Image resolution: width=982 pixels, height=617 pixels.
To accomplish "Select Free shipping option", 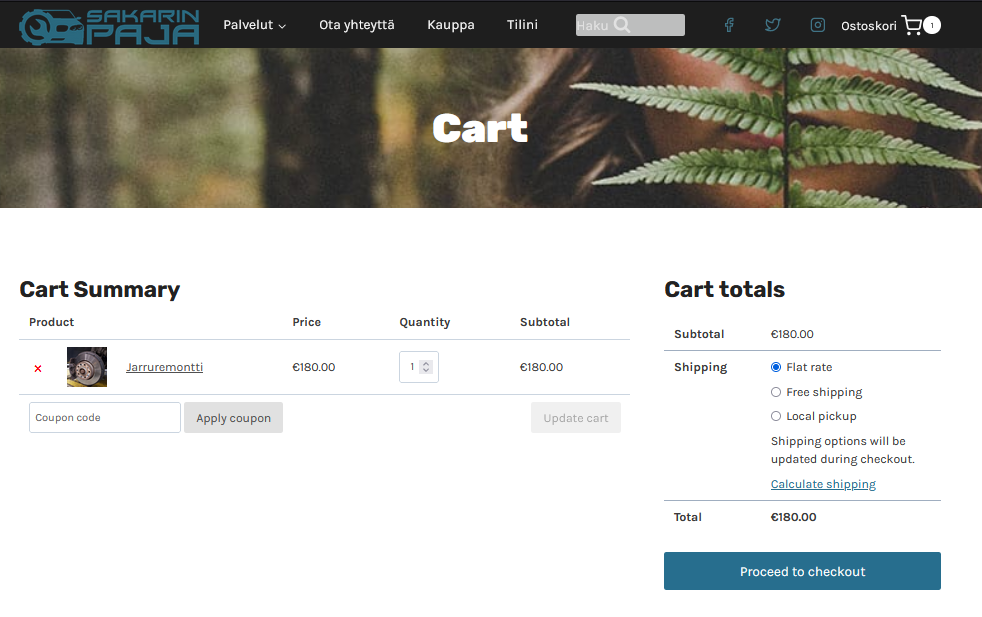I will point(776,392).
